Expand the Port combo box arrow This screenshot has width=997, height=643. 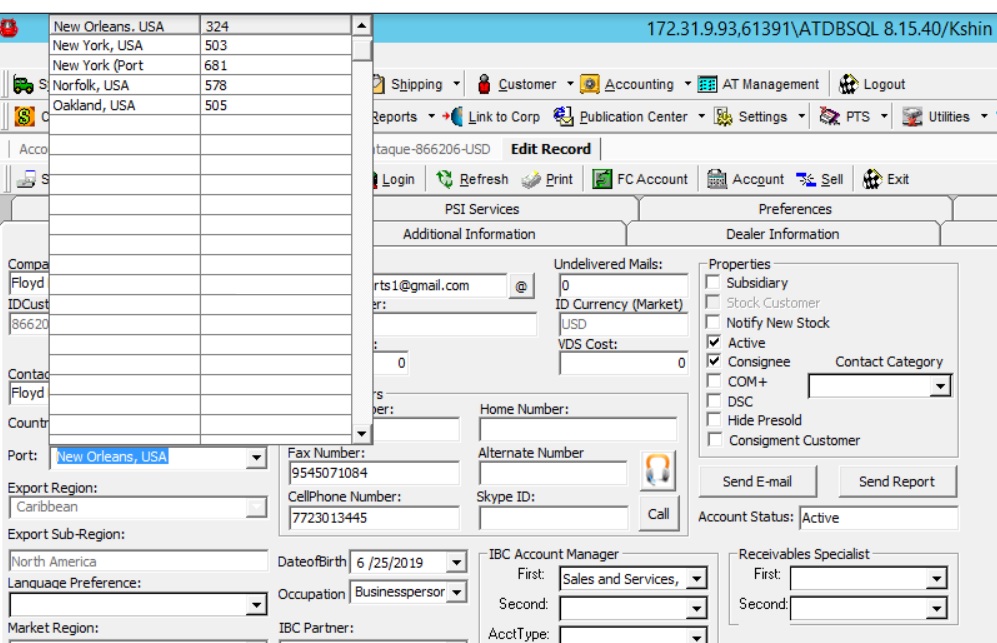click(x=256, y=457)
